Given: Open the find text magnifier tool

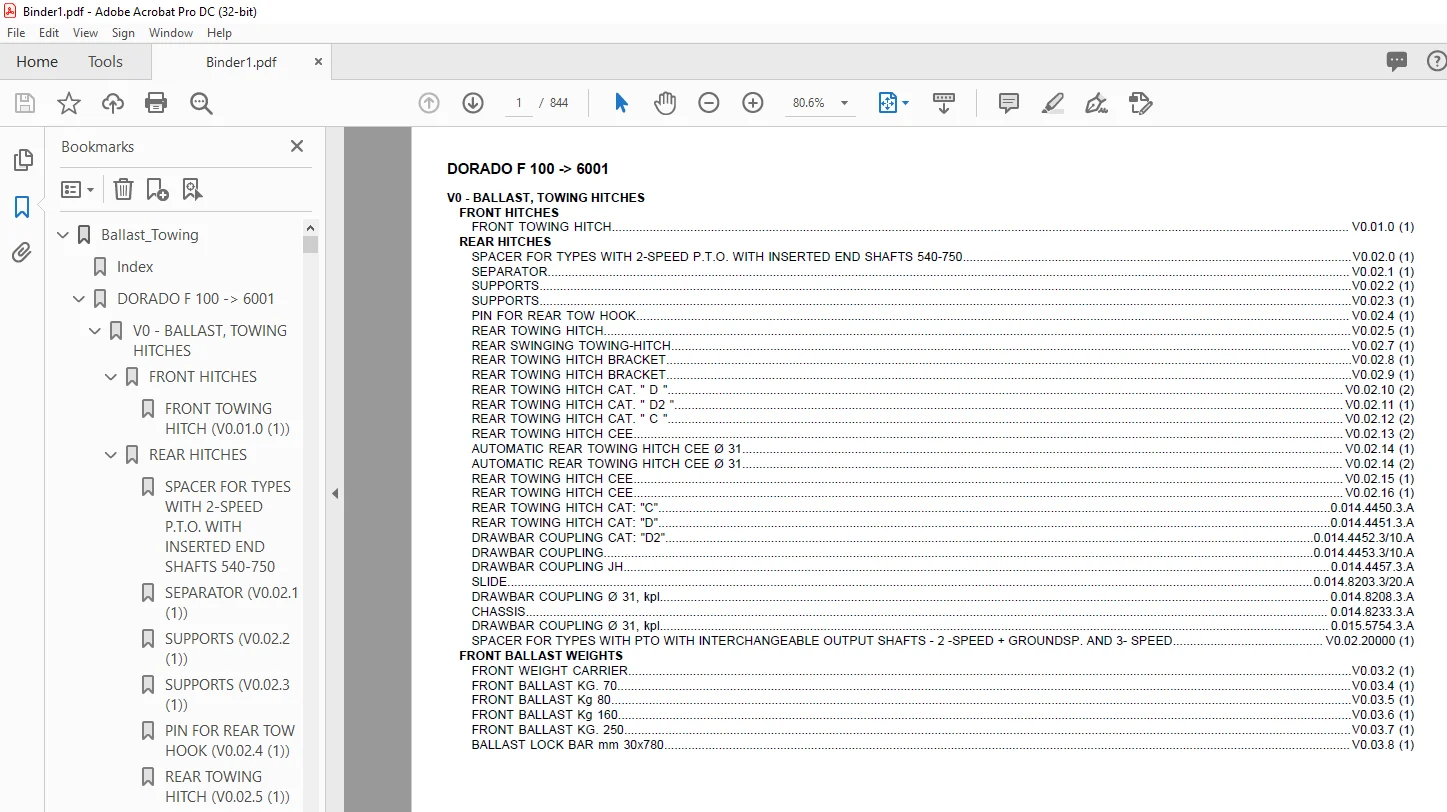Looking at the screenshot, I should tap(201, 103).
